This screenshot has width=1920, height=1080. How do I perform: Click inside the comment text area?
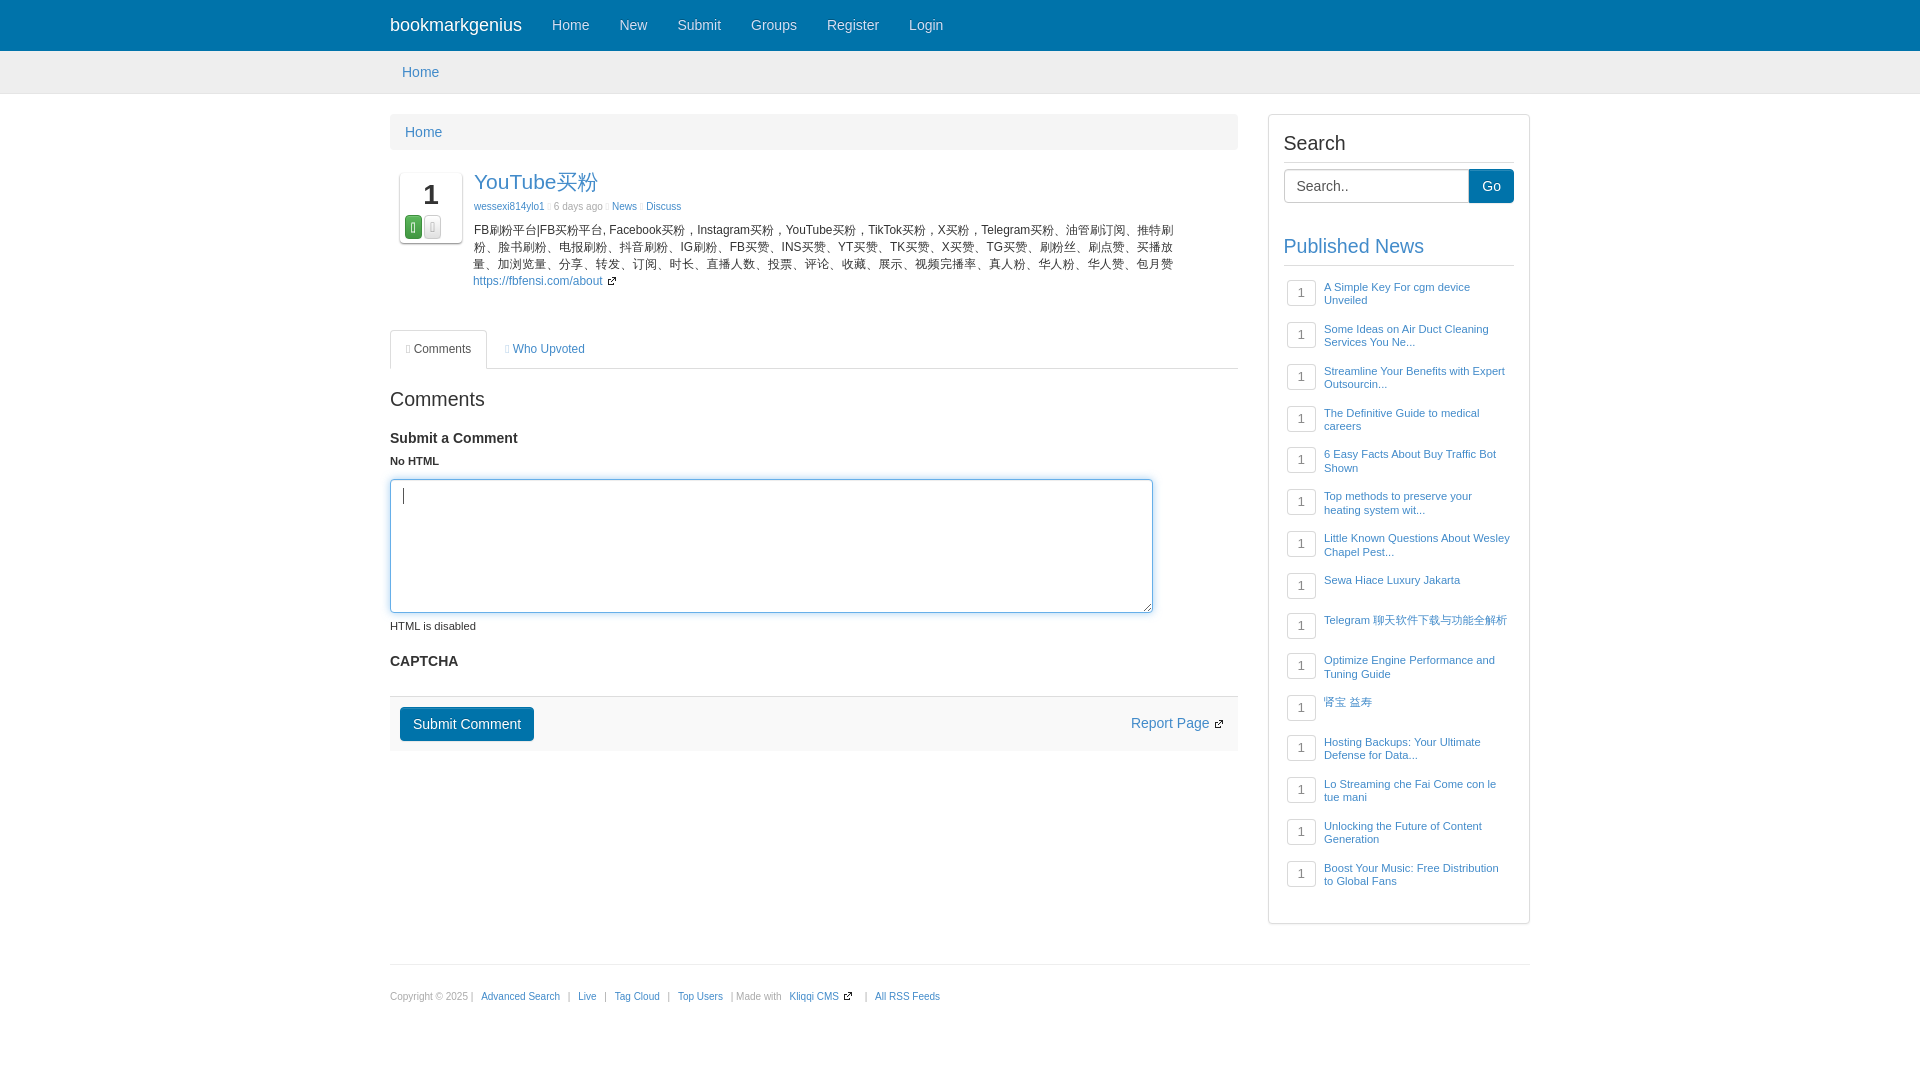click(770, 546)
